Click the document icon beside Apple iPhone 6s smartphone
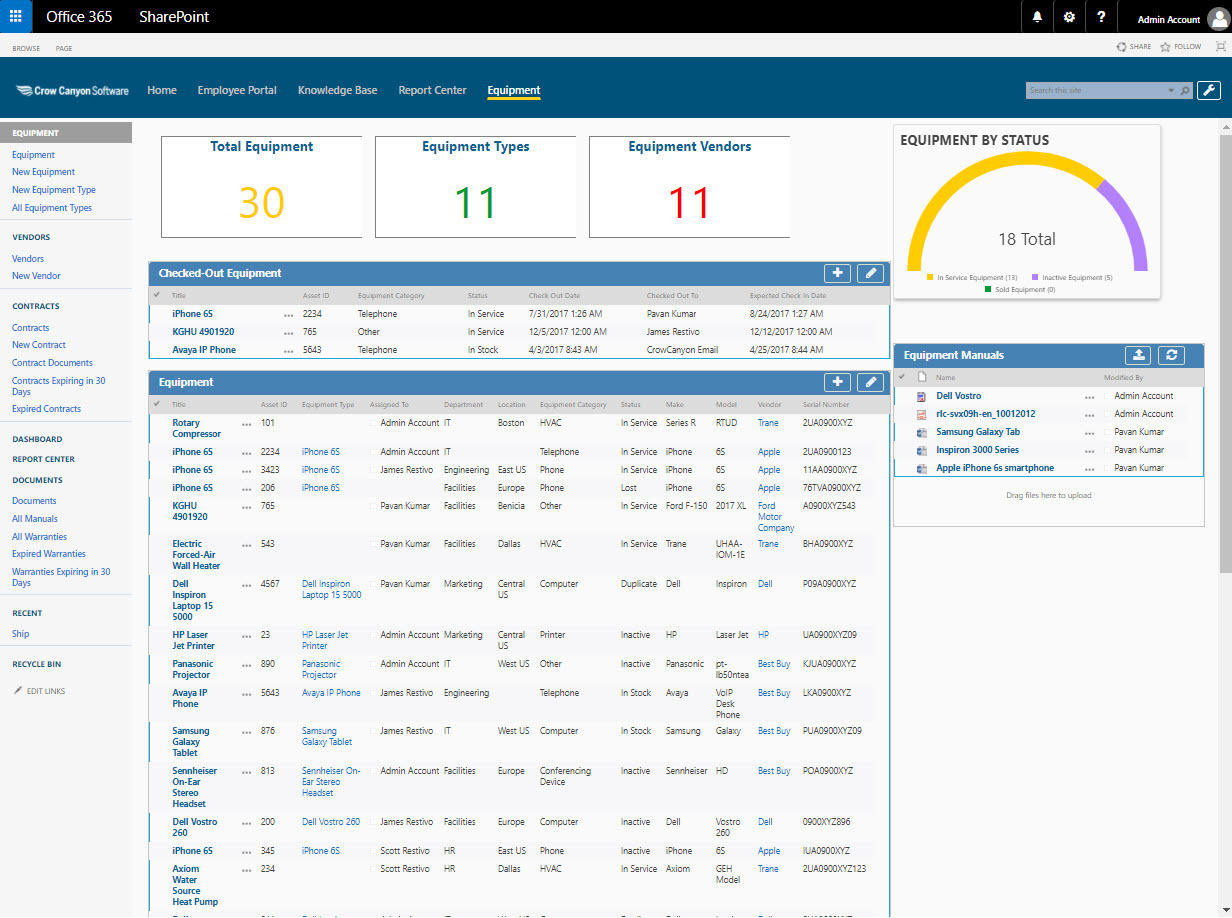1232x918 pixels. (921, 468)
